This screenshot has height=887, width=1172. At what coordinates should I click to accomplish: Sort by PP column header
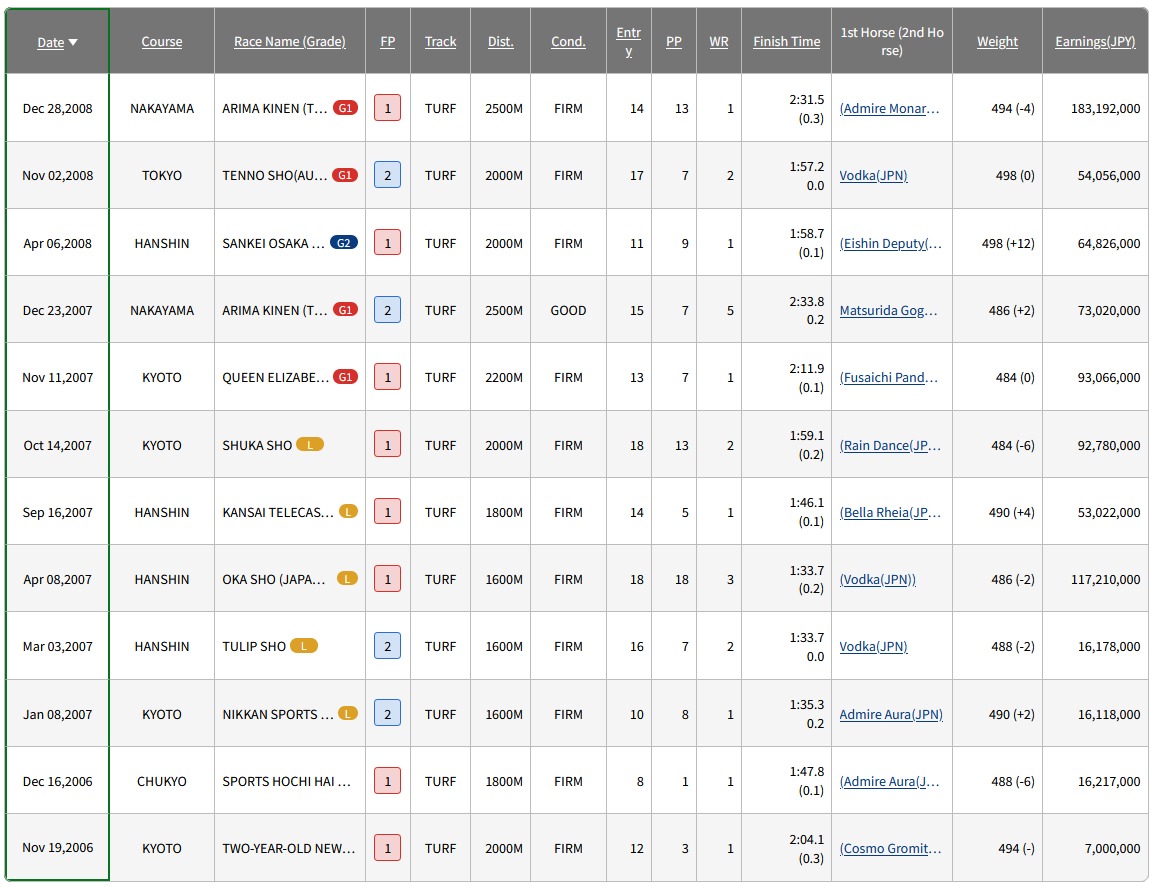point(673,42)
